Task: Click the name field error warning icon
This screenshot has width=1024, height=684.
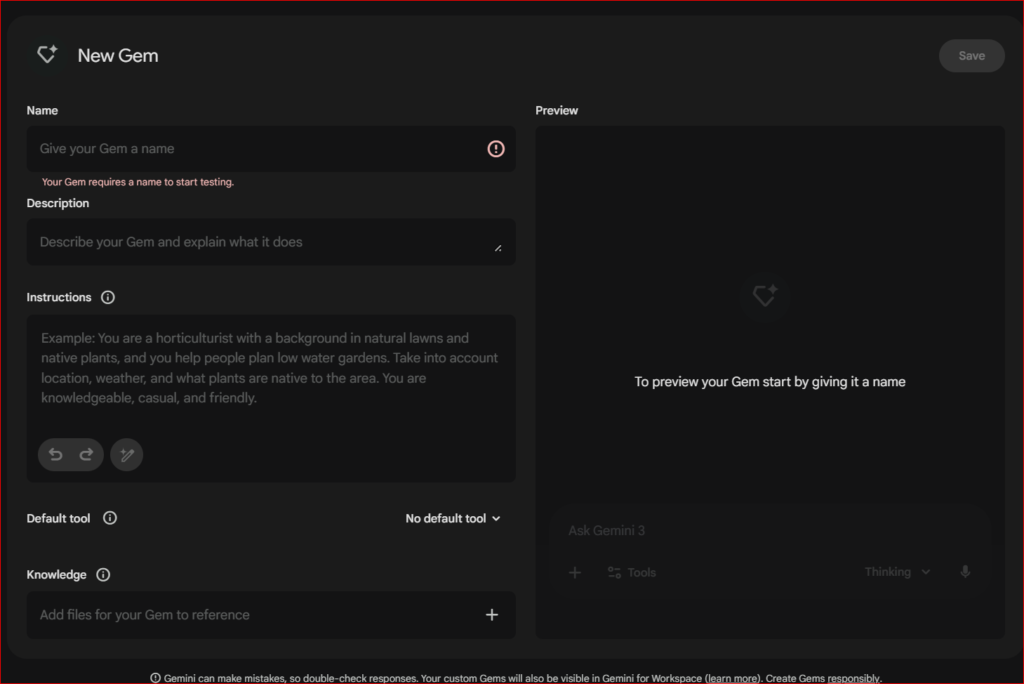Action: point(496,149)
